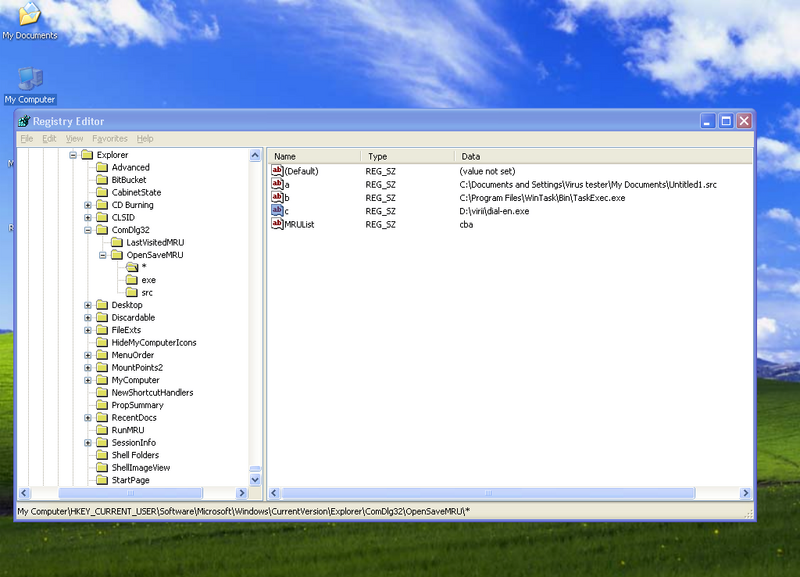Sort values by the Name column header
The height and width of the screenshot is (577, 800).
pyautogui.click(x=314, y=156)
